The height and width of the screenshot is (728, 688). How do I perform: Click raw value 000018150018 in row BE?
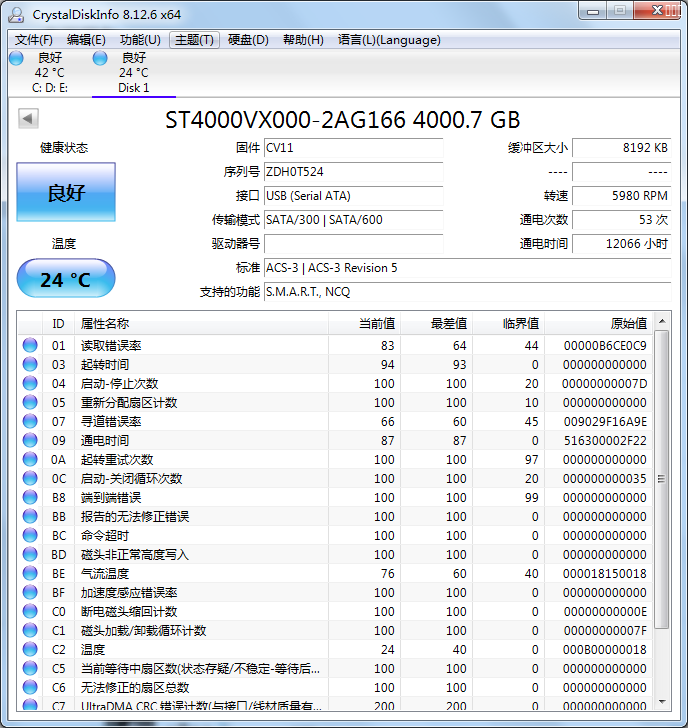[x=605, y=574]
